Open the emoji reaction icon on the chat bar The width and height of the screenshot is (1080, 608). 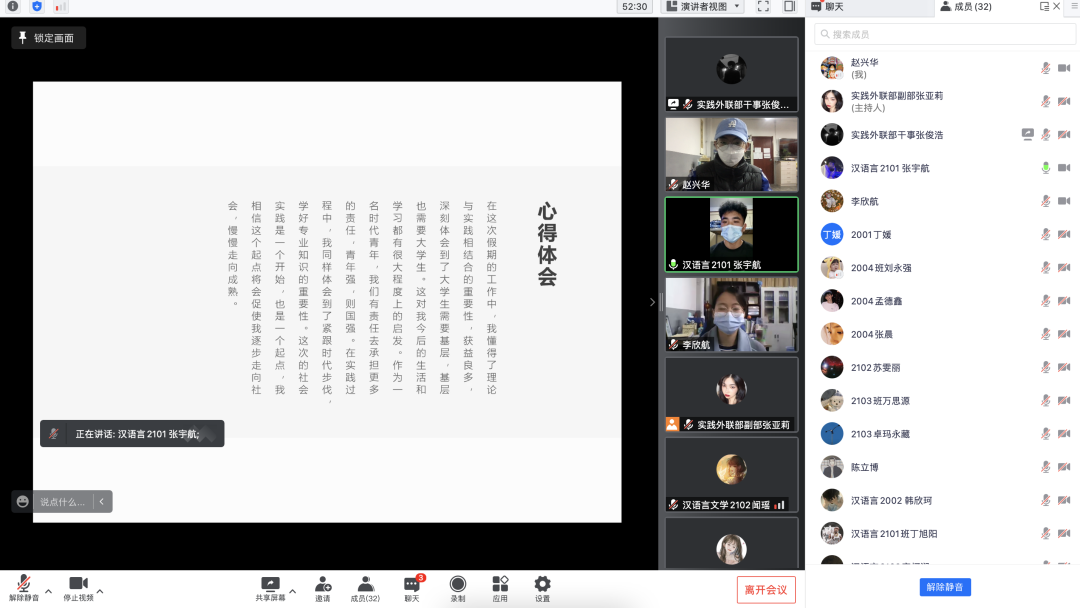coord(23,501)
